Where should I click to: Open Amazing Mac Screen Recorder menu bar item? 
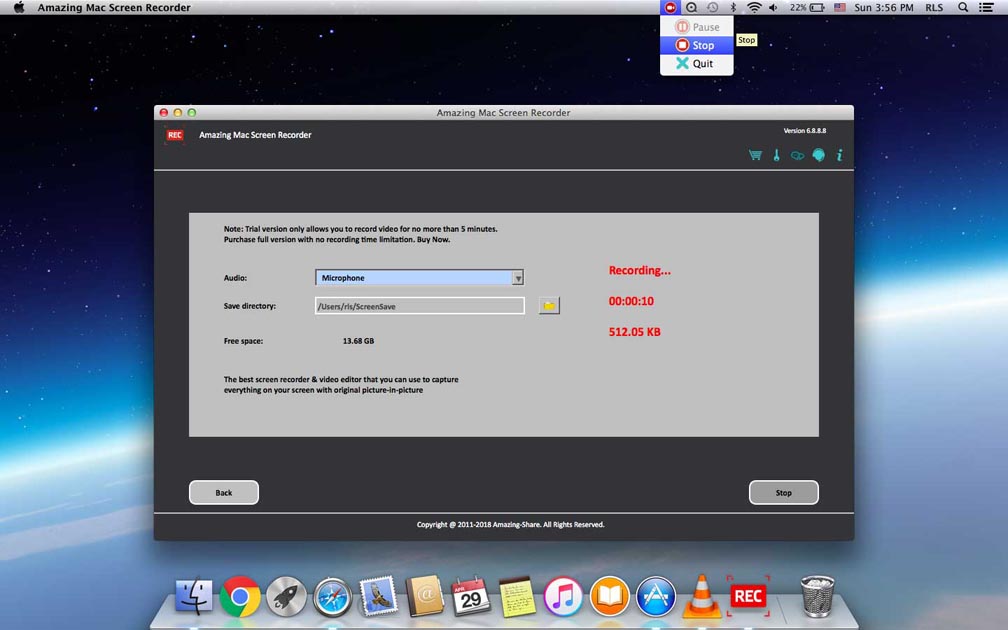[x=114, y=8]
